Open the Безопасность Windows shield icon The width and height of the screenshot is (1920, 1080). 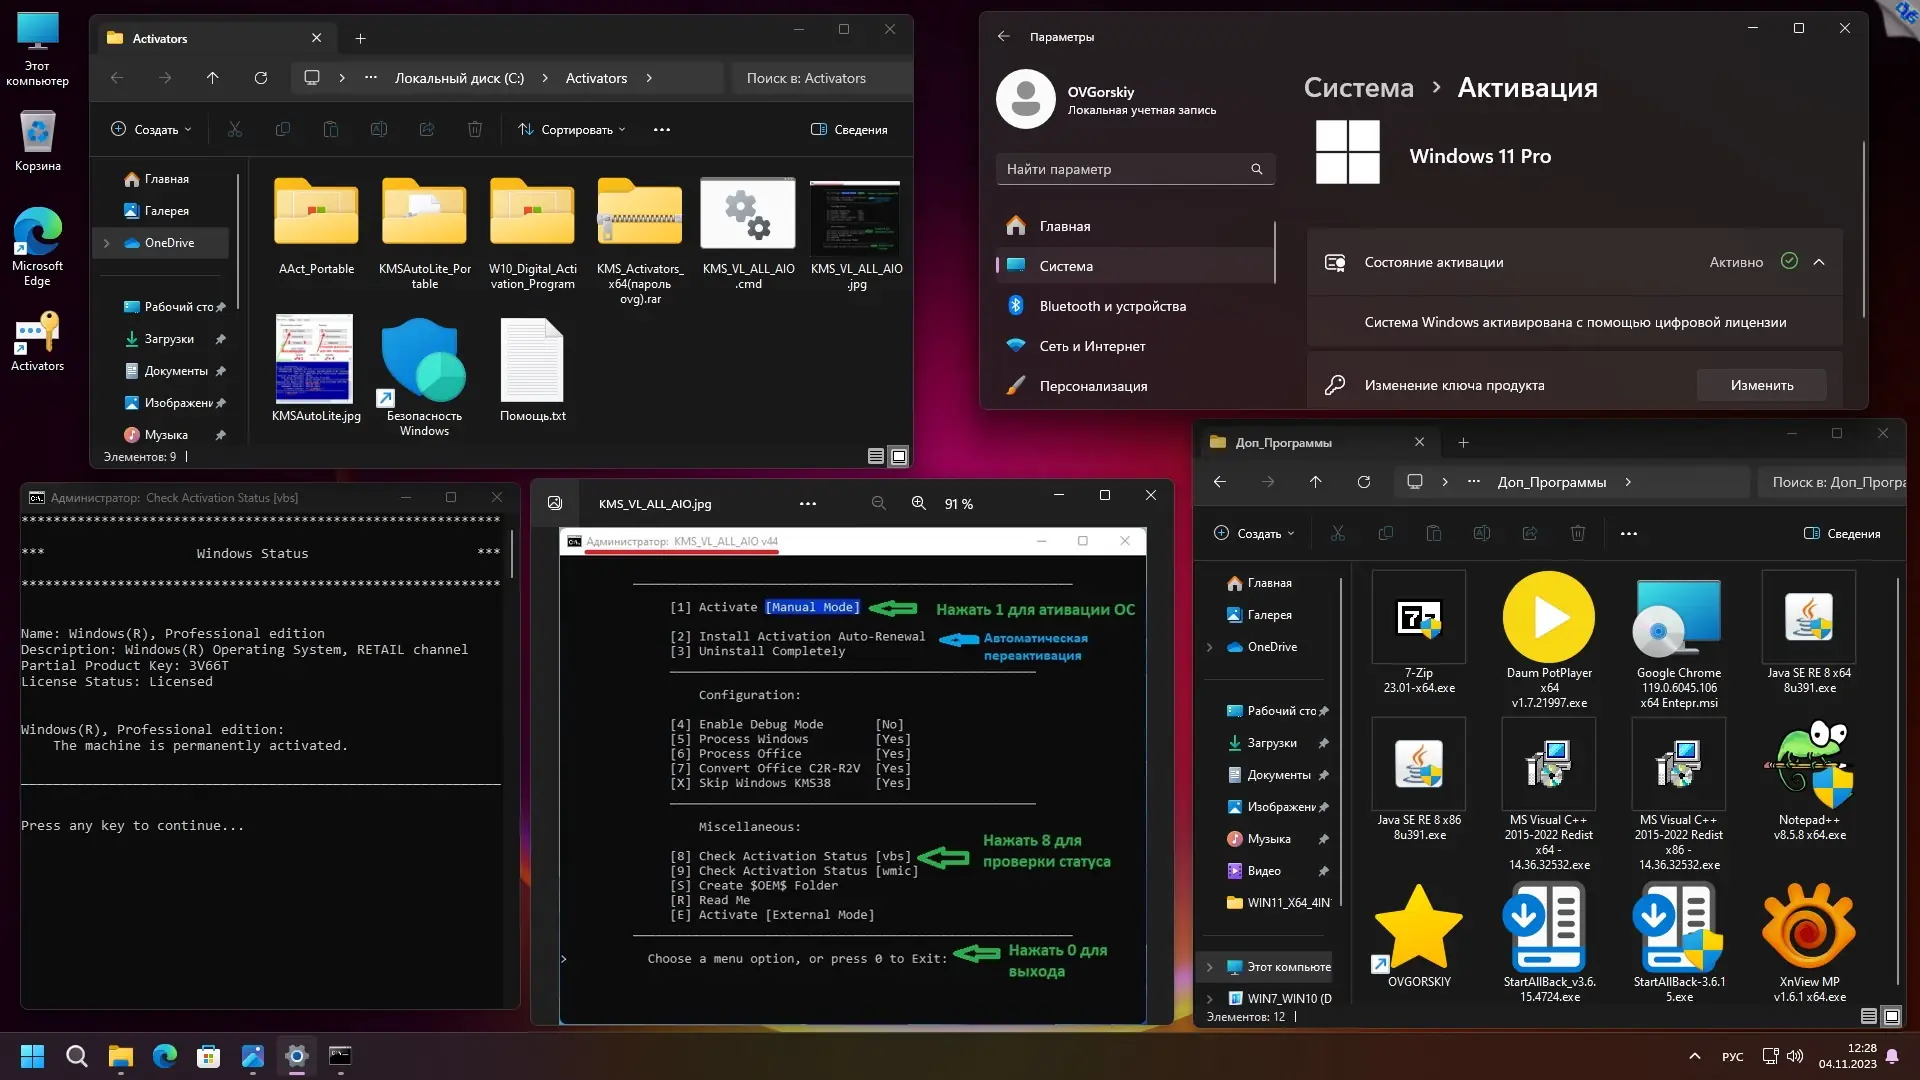point(423,360)
